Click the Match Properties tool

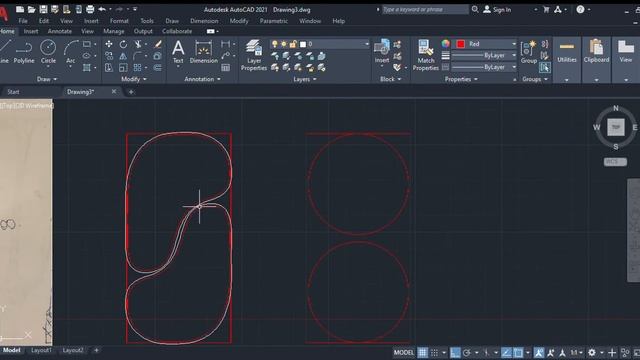(x=426, y=56)
